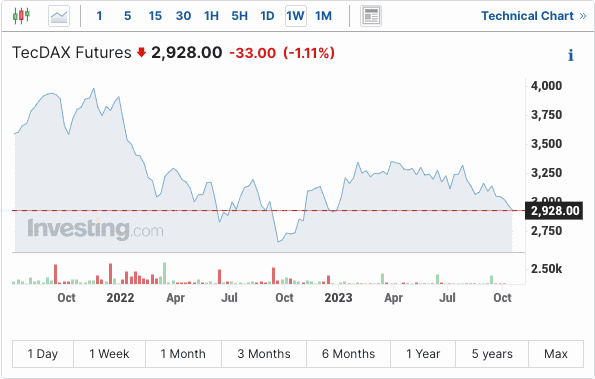
Task: Click the 3,250 axis label
Action: (546, 173)
